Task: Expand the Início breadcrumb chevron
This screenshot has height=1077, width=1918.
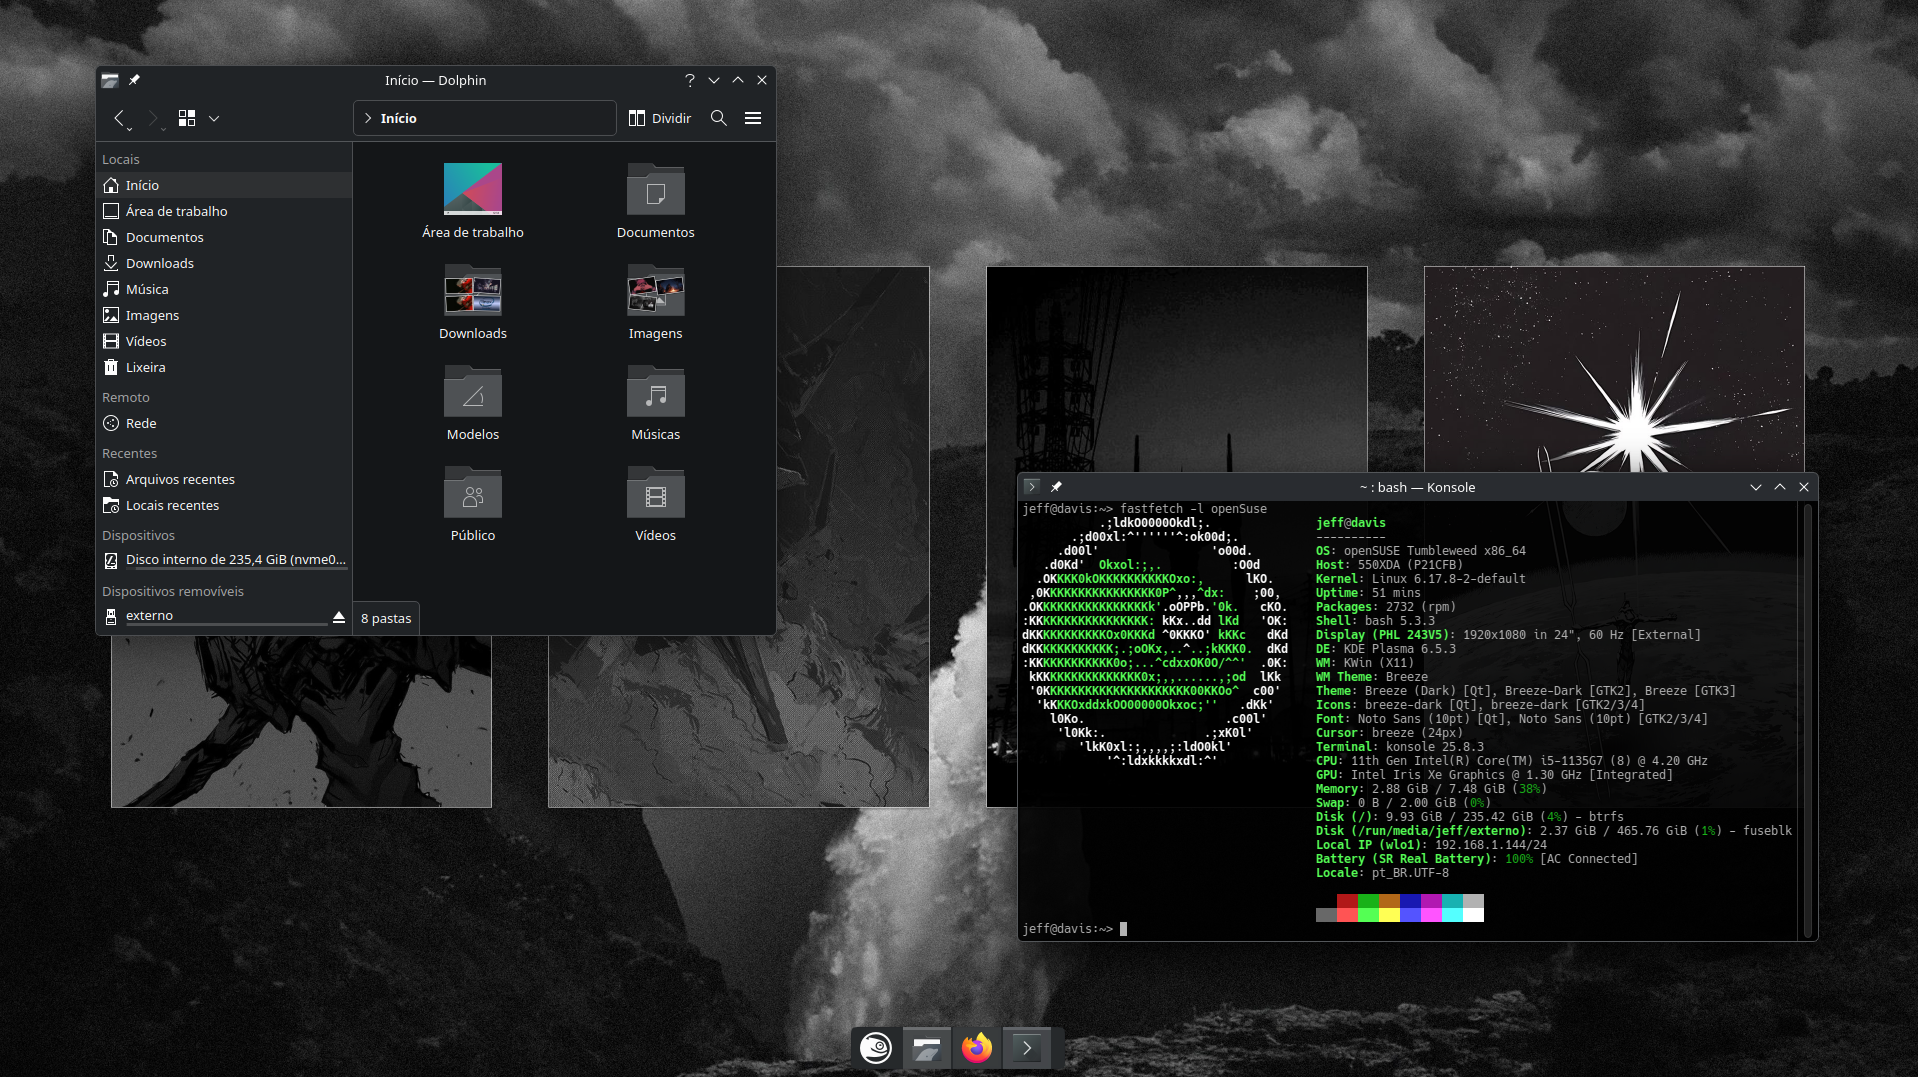Action: tap(368, 118)
